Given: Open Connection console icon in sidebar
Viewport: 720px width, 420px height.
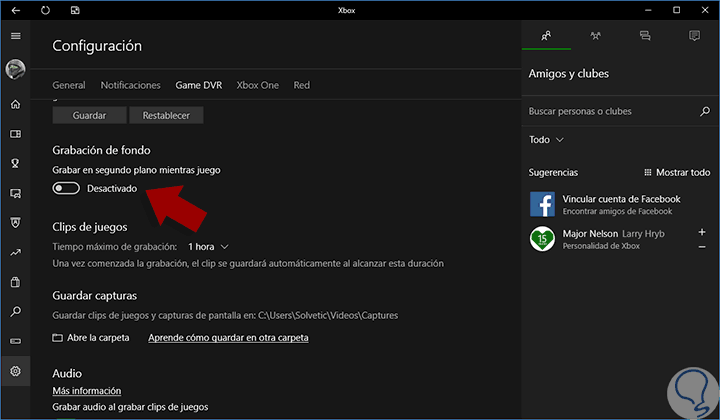Looking at the screenshot, I should click(x=16, y=341).
